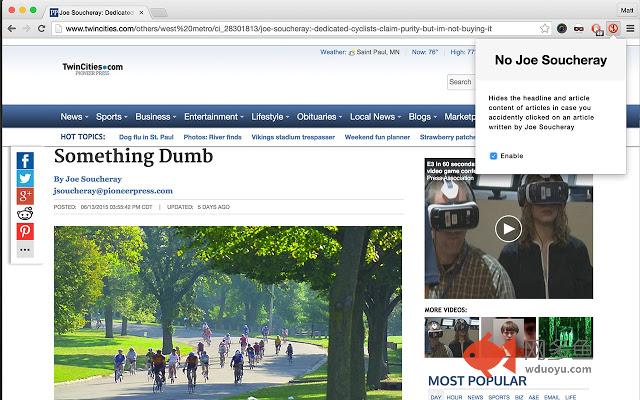Share article on Google Plus
Viewport: 640px width, 400px height.
[x=25, y=196]
